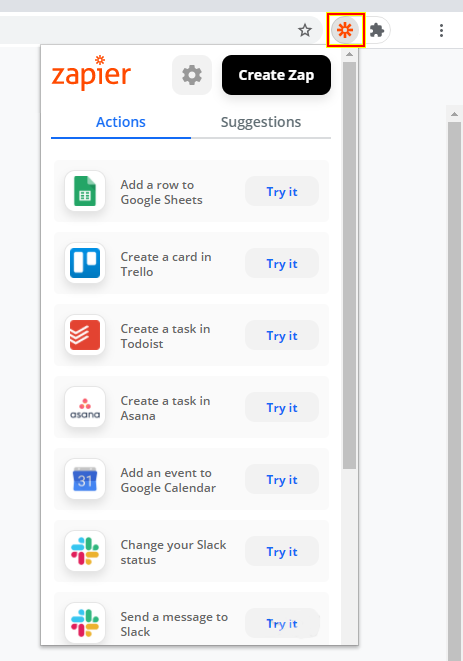Click the Create Zap button
The image size is (463, 661).
coord(276,75)
